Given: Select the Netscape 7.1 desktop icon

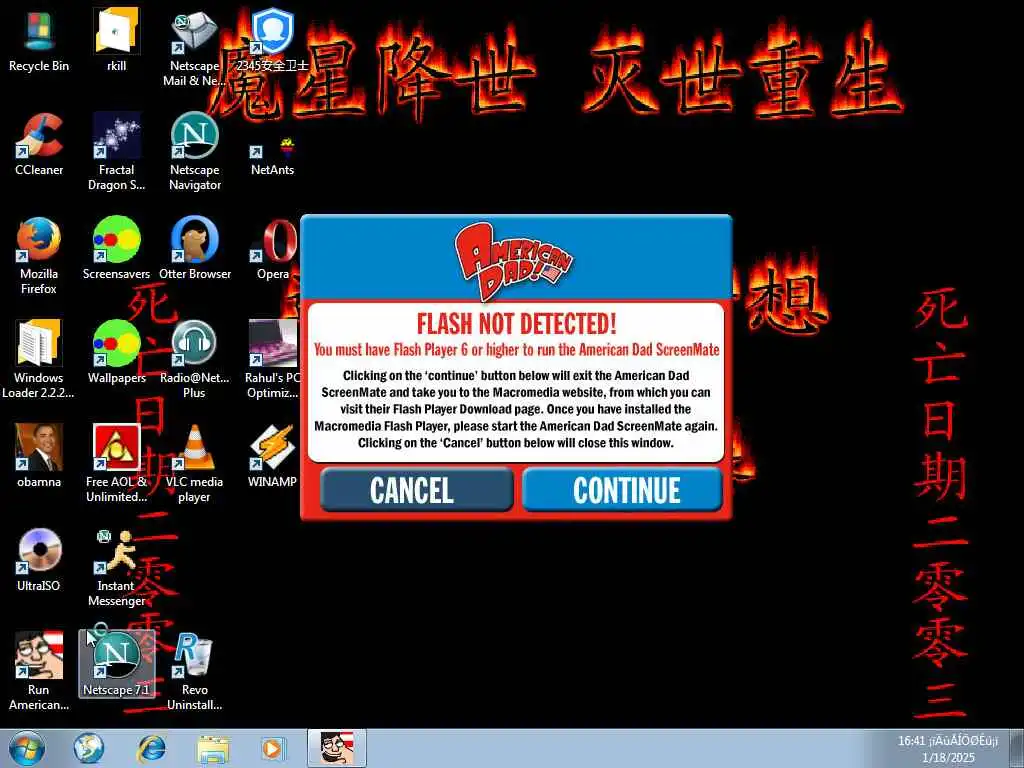Looking at the screenshot, I should (x=116, y=664).
